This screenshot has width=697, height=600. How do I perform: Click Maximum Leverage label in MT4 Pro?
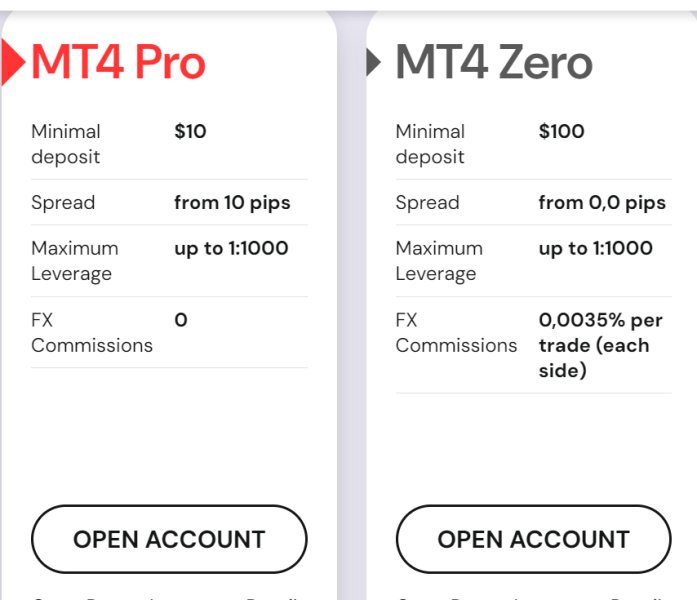(x=74, y=261)
